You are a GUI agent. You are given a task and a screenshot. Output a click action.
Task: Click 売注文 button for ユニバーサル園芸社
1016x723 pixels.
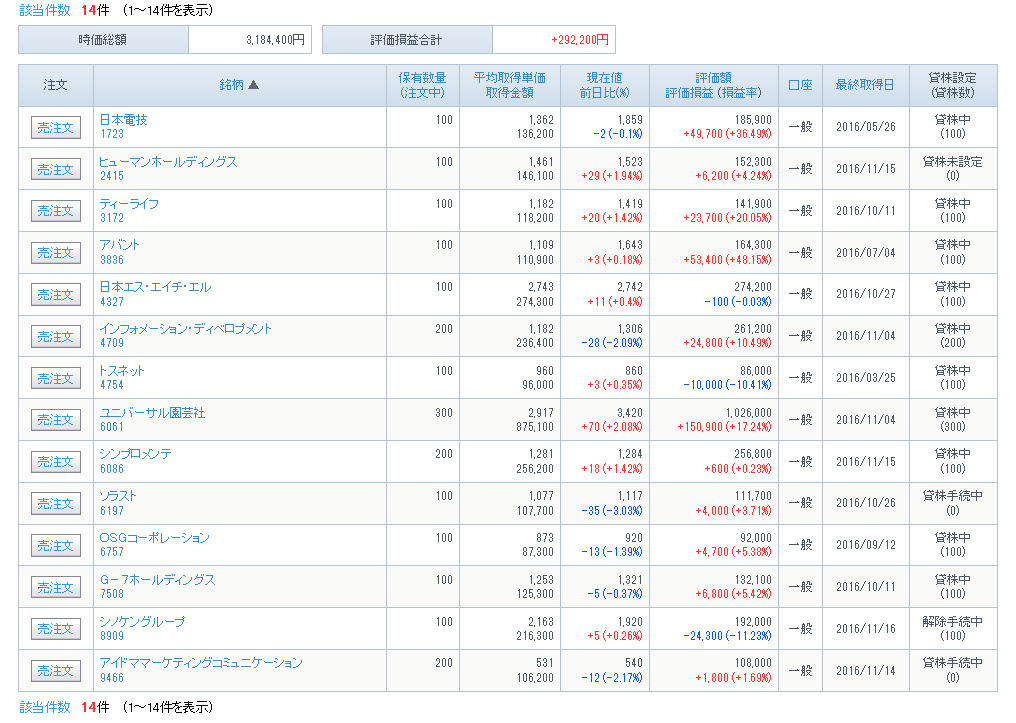tap(56, 420)
